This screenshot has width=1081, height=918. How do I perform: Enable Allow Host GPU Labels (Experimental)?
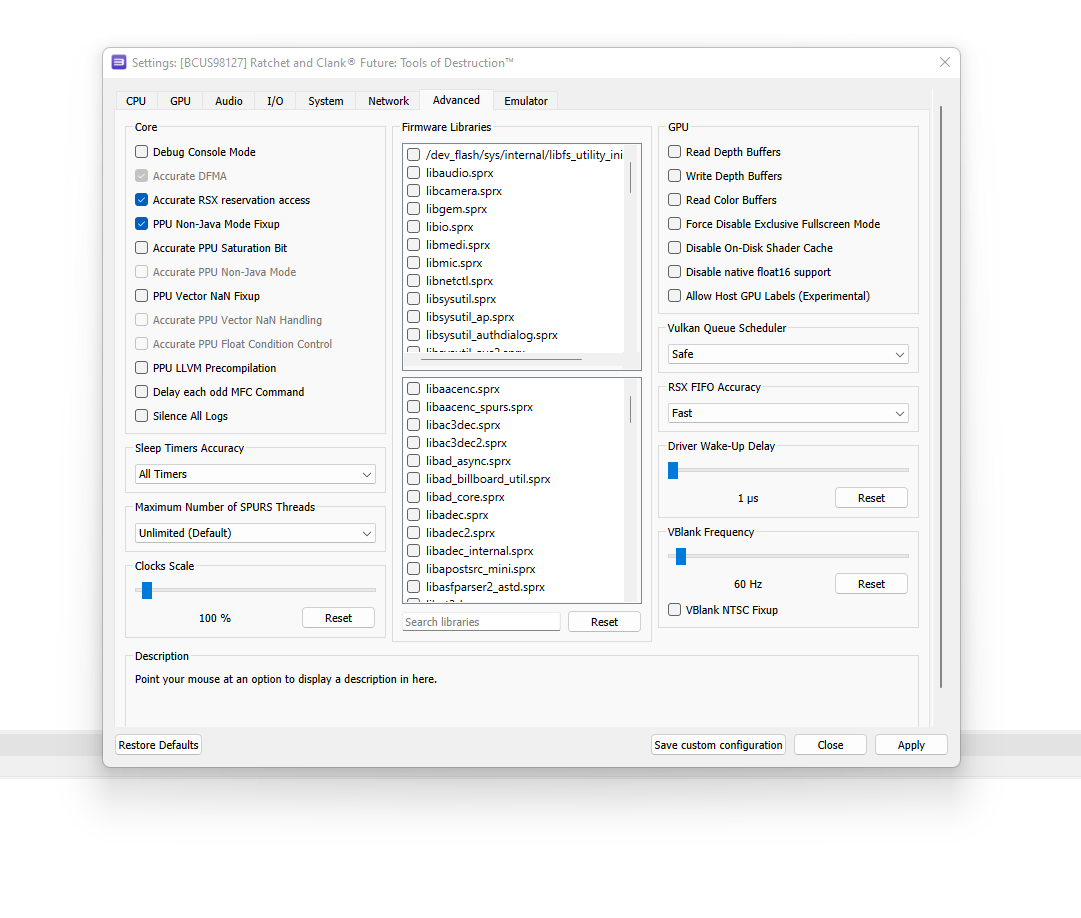coord(674,296)
